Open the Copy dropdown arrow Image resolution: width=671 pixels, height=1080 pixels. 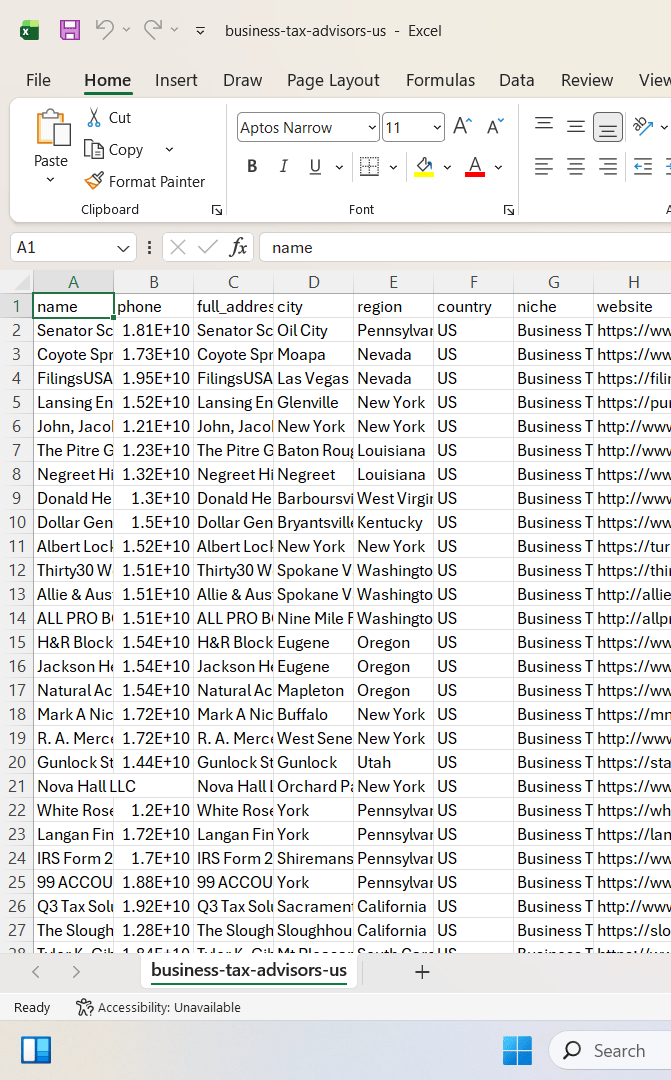169,149
